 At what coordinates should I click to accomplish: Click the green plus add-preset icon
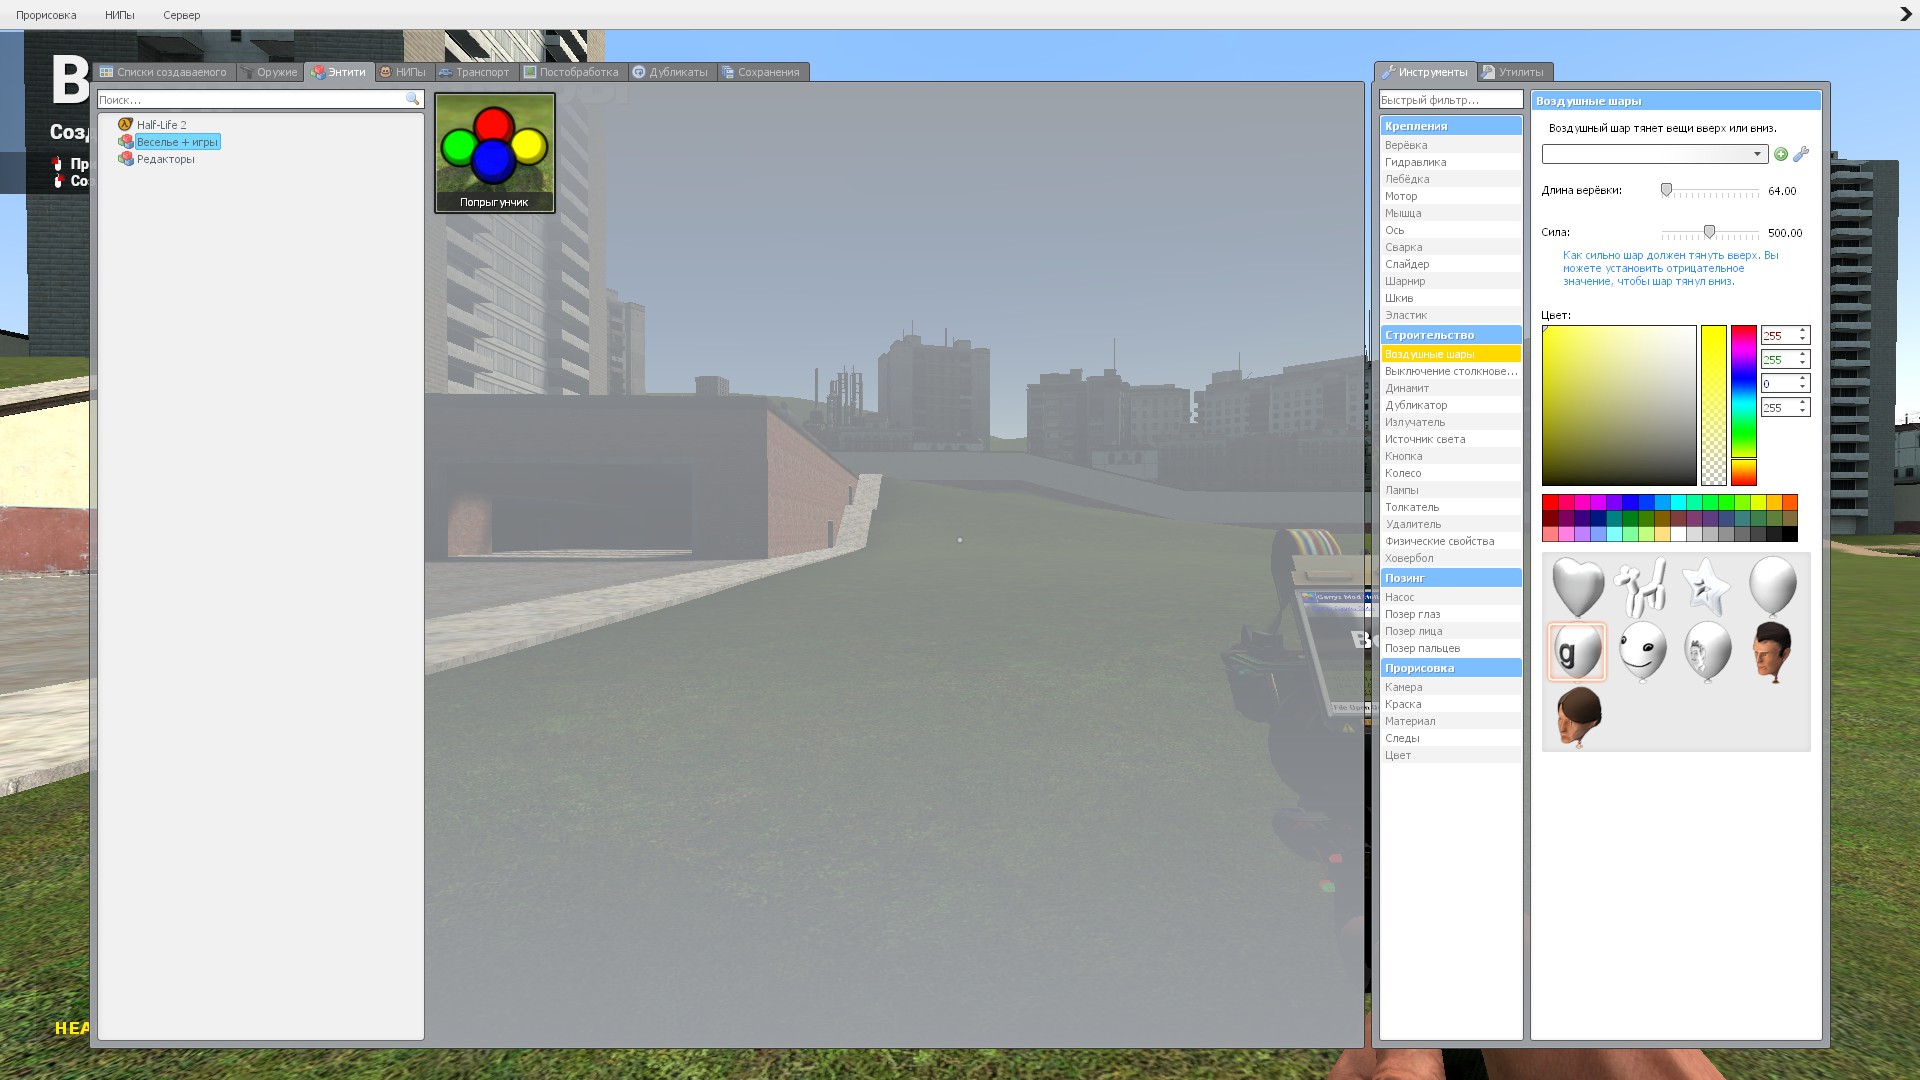(1781, 154)
